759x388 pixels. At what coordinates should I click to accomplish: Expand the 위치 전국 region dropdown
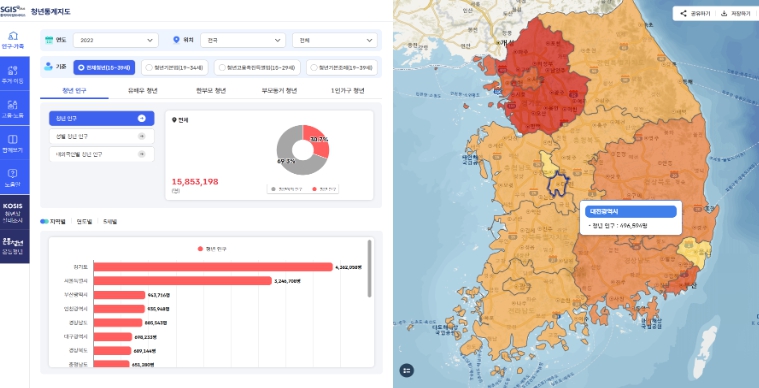click(243, 40)
